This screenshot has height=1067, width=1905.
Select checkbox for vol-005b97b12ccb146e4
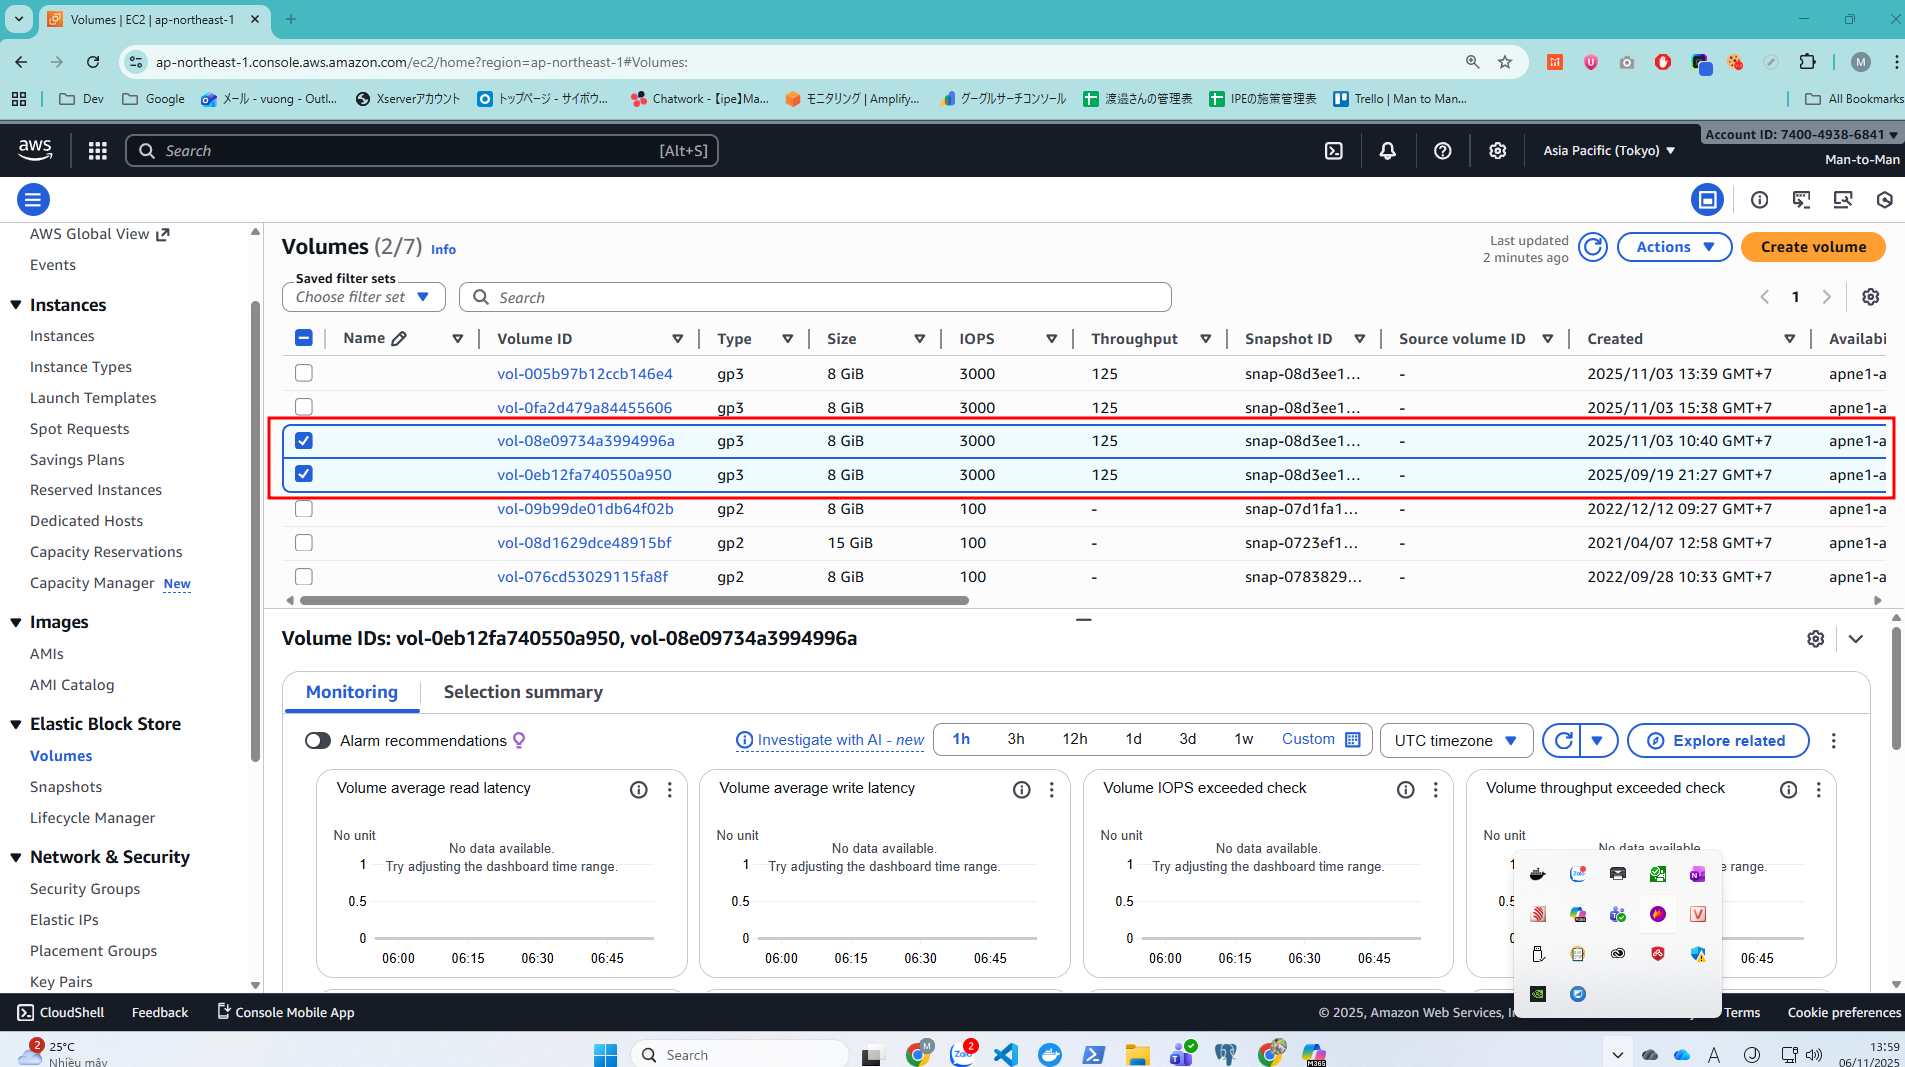point(304,373)
